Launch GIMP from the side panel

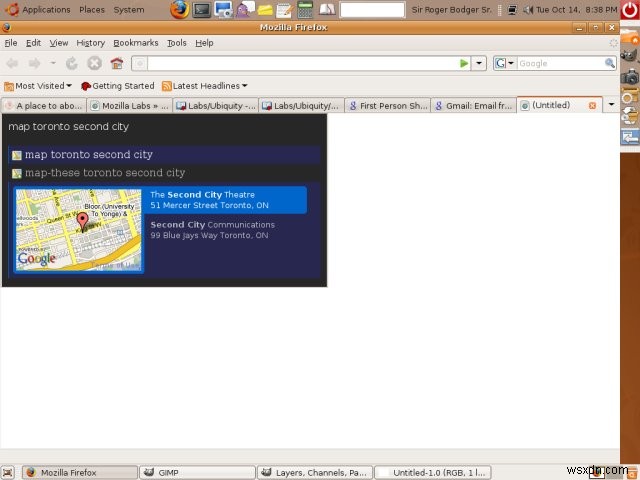[629, 55]
